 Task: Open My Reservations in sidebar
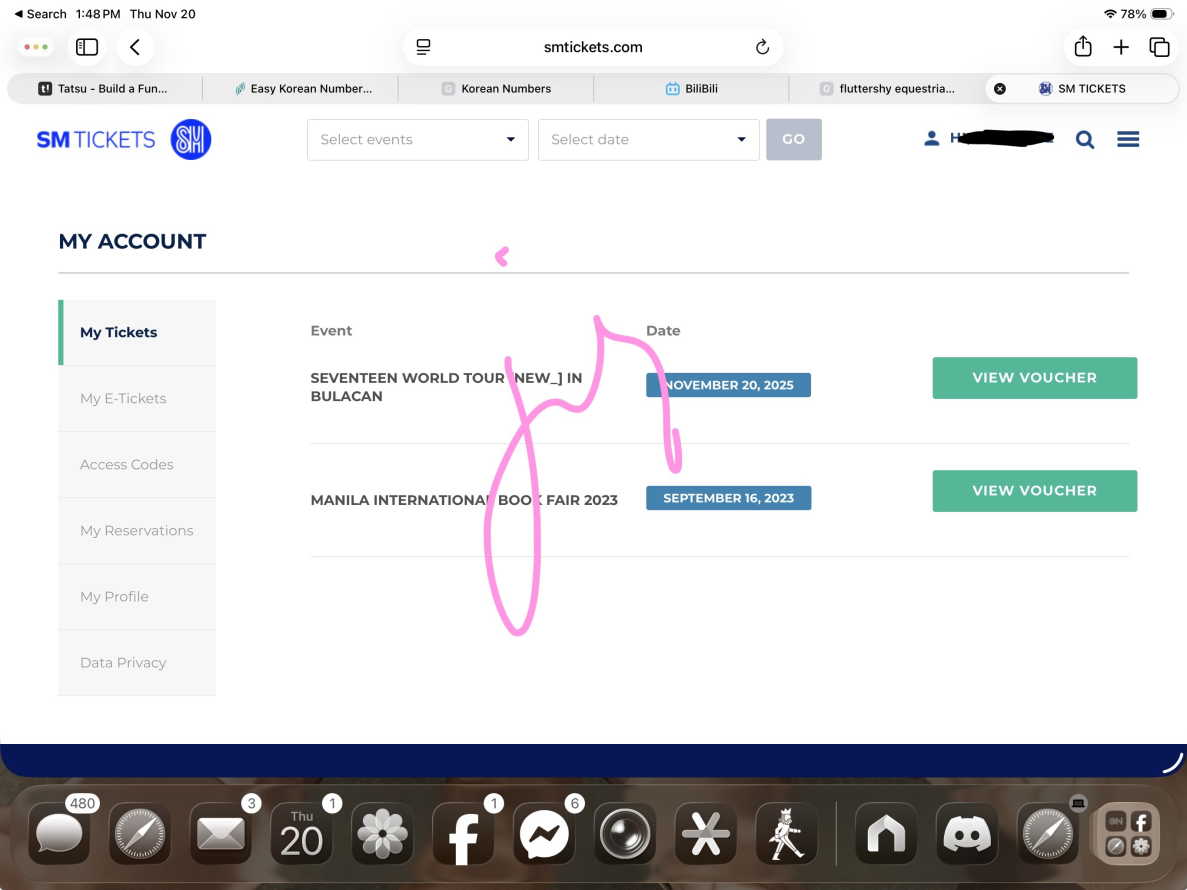[137, 530]
